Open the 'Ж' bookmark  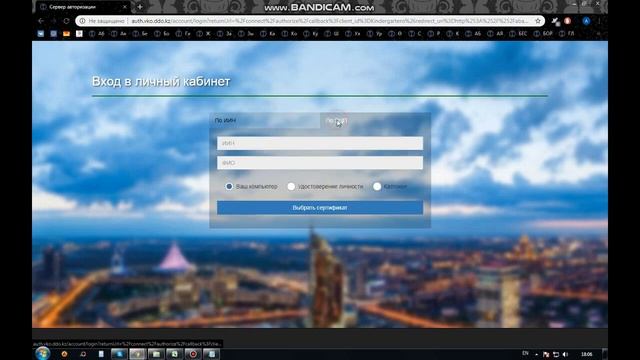[x=204, y=34]
